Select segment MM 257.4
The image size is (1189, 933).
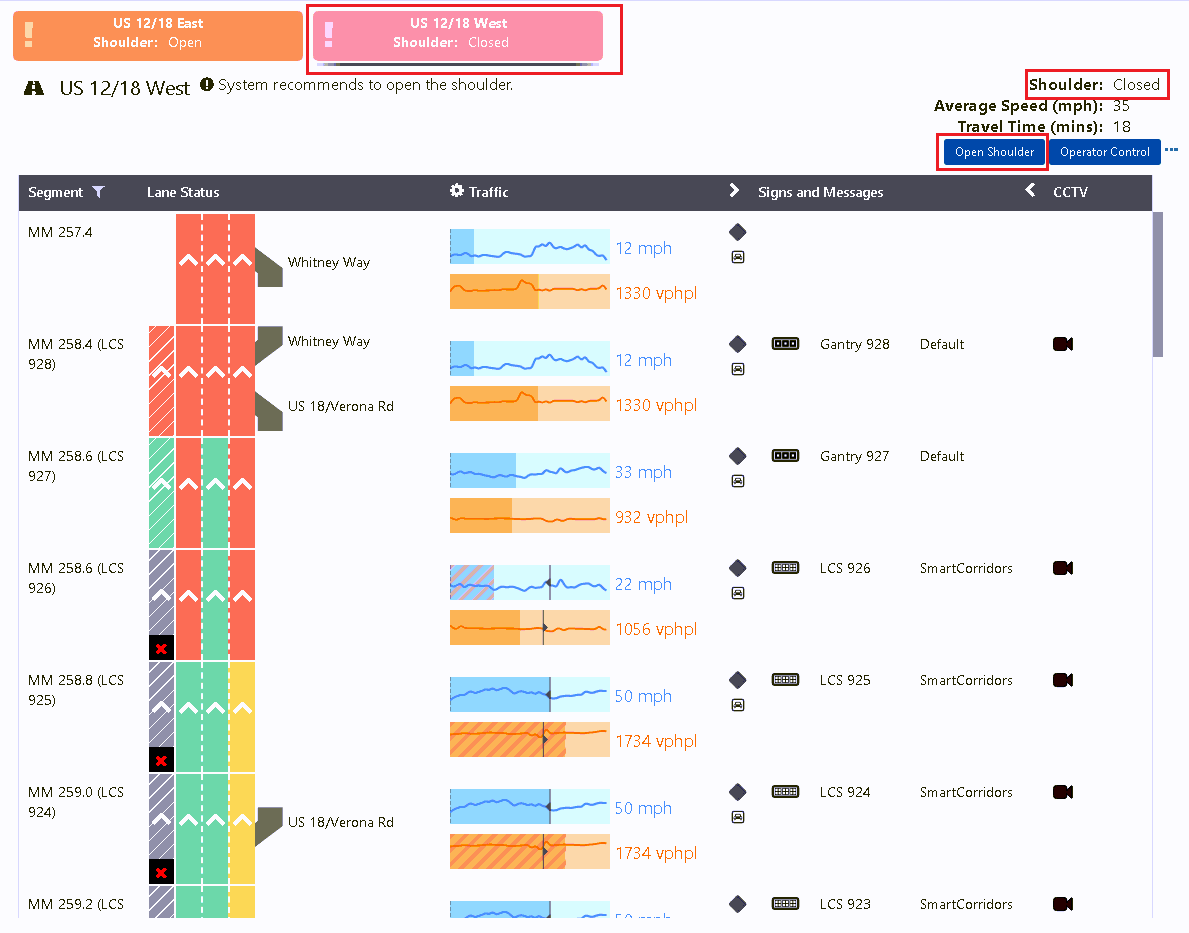click(x=60, y=232)
